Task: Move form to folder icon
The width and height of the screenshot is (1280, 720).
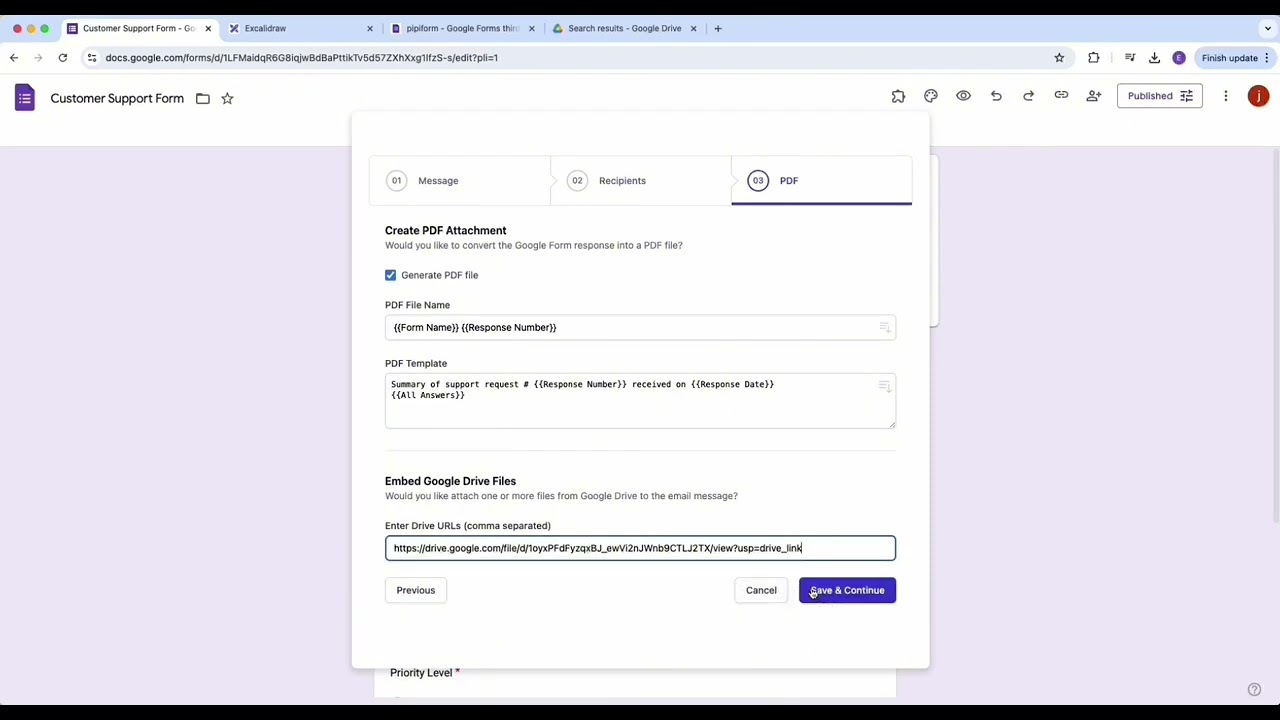Action: pyautogui.click(x=203, y=98)
